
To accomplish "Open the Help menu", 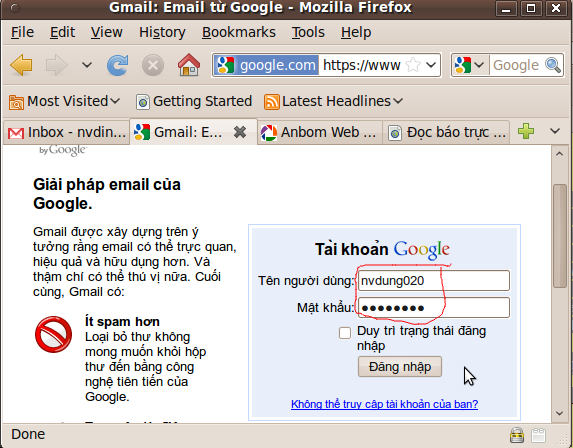I will point(356,32).
